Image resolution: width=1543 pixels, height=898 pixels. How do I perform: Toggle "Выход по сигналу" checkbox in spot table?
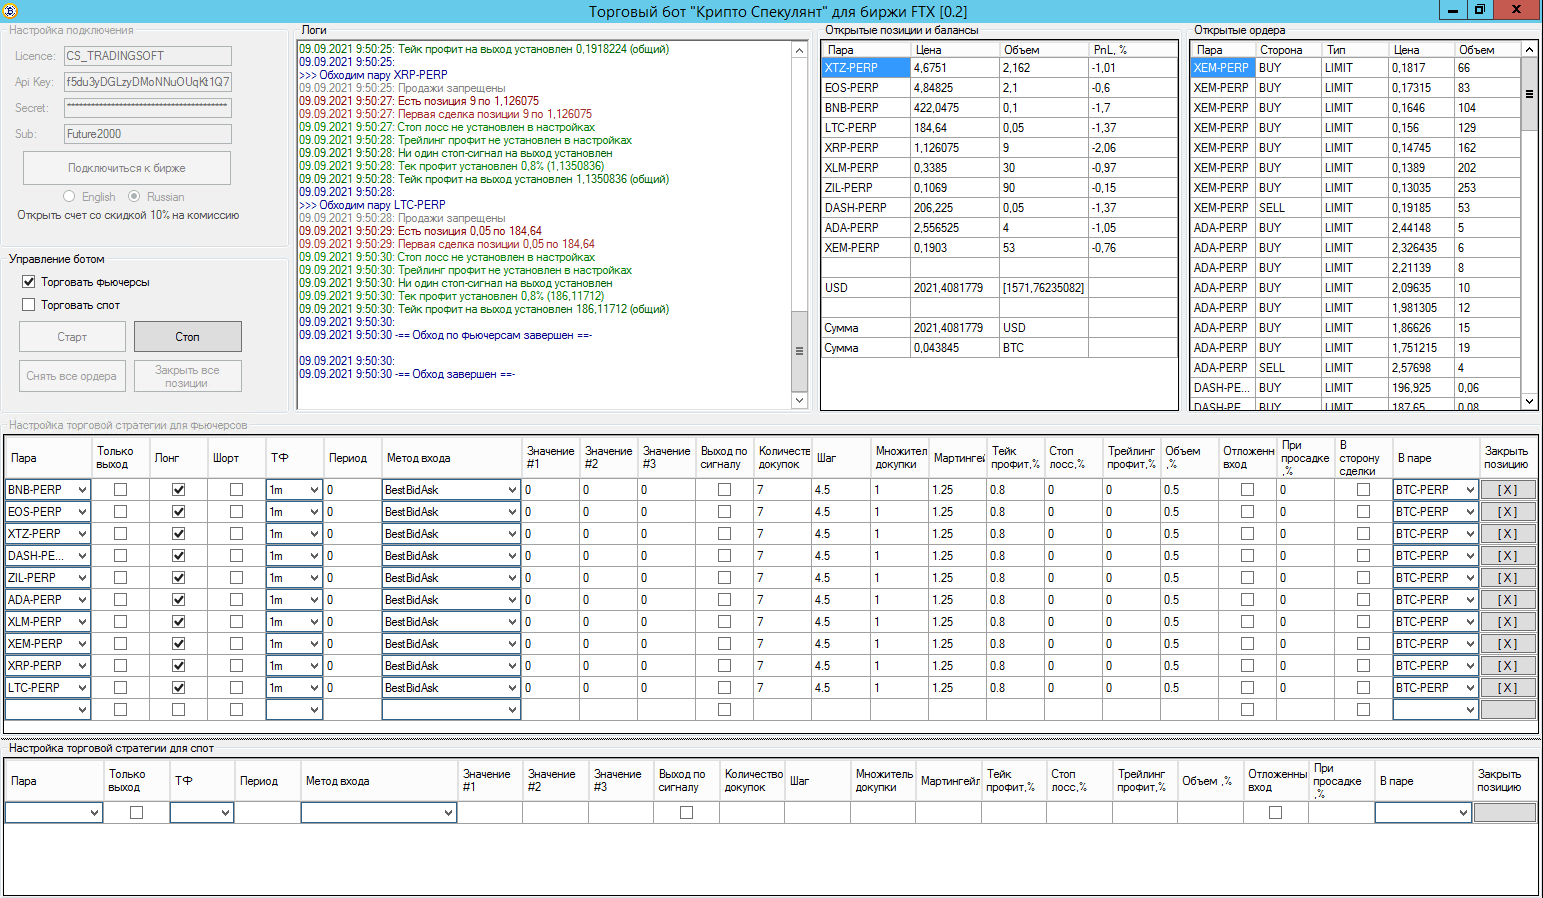click(686, 813)
